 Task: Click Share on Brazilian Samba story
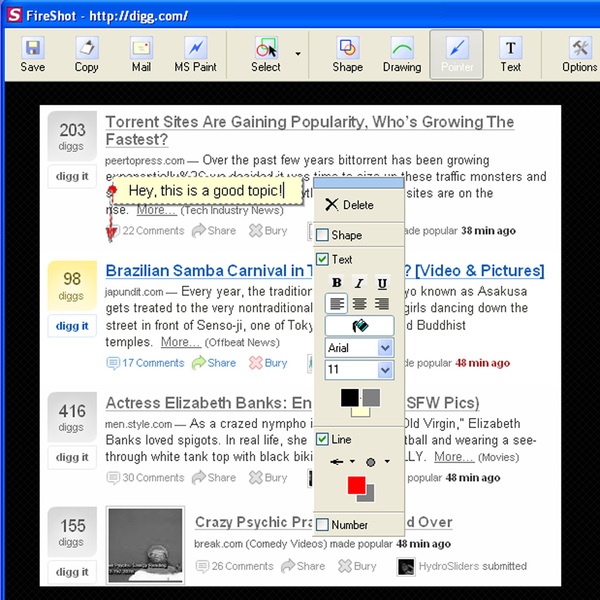click(214, 363)
